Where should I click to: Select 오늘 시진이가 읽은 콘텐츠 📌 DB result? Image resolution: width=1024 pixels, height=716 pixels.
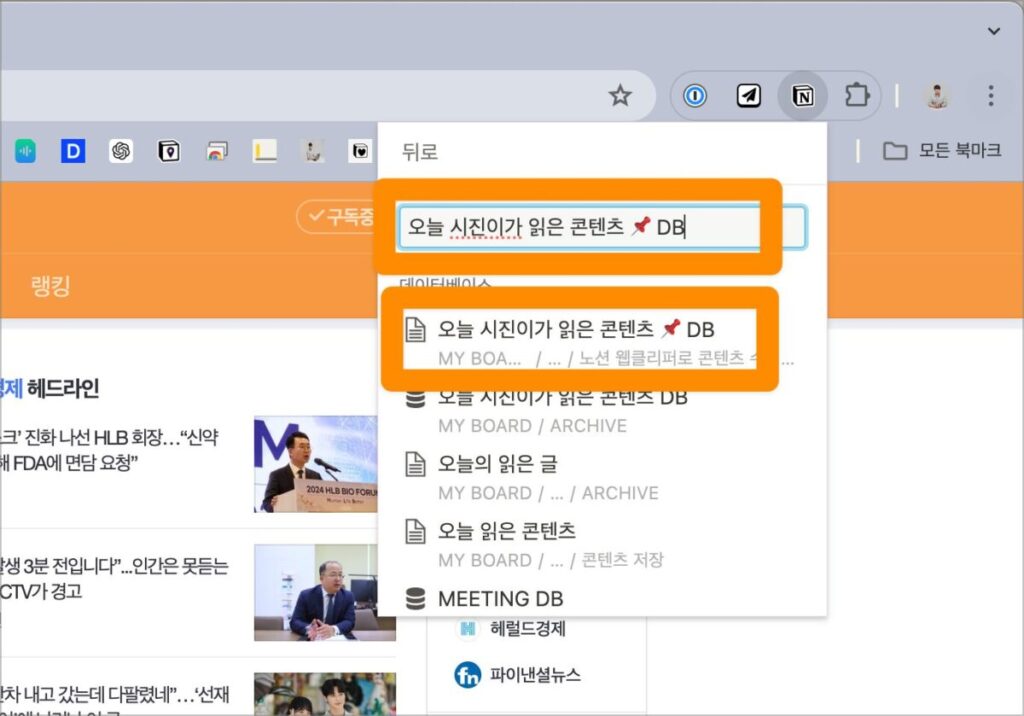click(x=575, y=330)
